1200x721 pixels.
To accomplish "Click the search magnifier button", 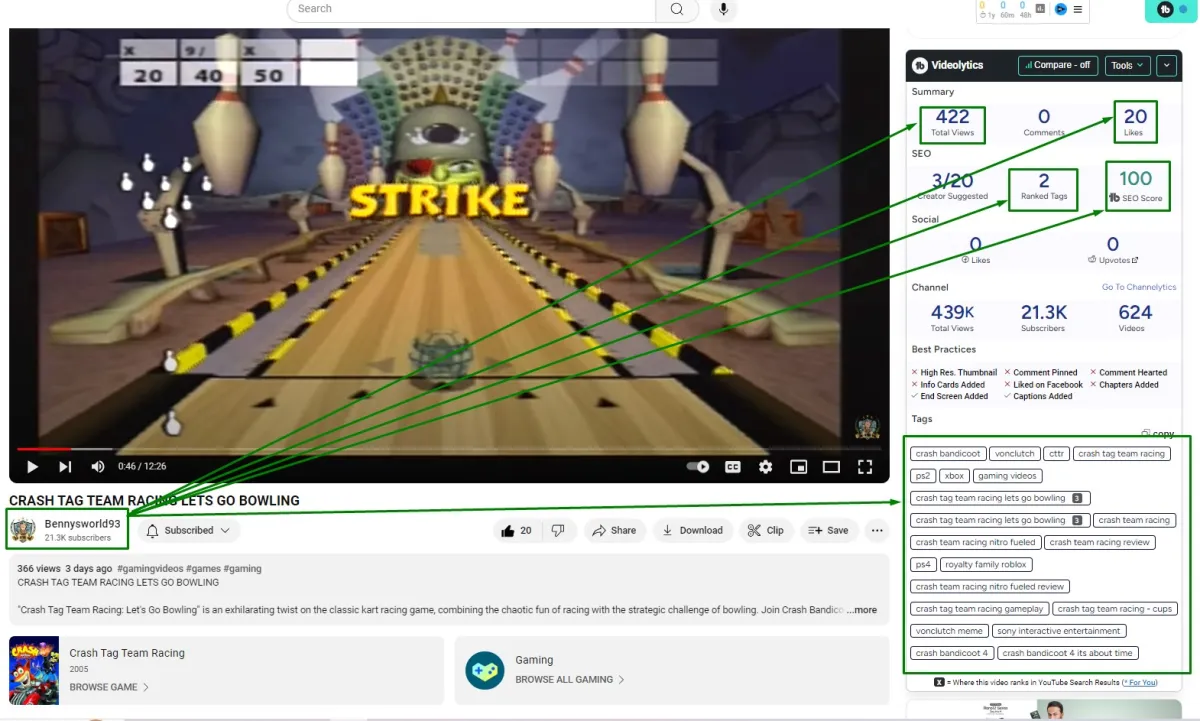I will coord(677,9).
